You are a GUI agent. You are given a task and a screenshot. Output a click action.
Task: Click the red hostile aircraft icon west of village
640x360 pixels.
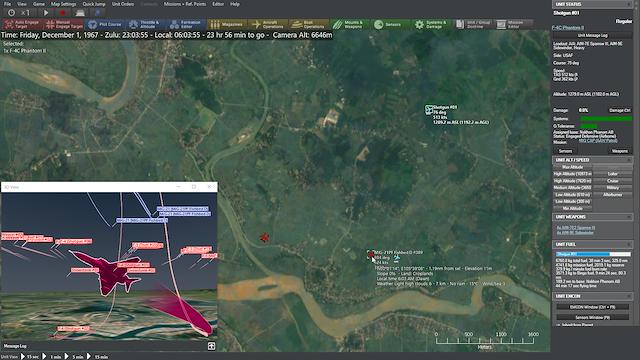(x=264, y=237)
